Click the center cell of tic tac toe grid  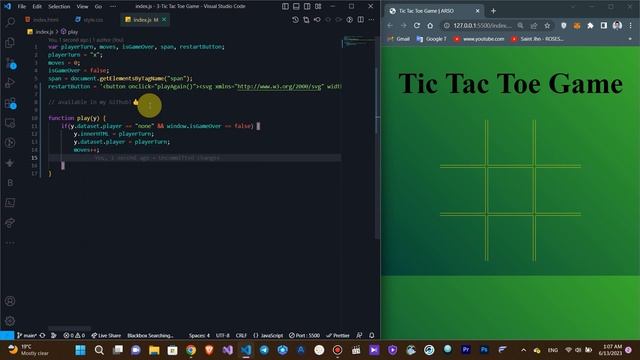(x=510, y=190)
